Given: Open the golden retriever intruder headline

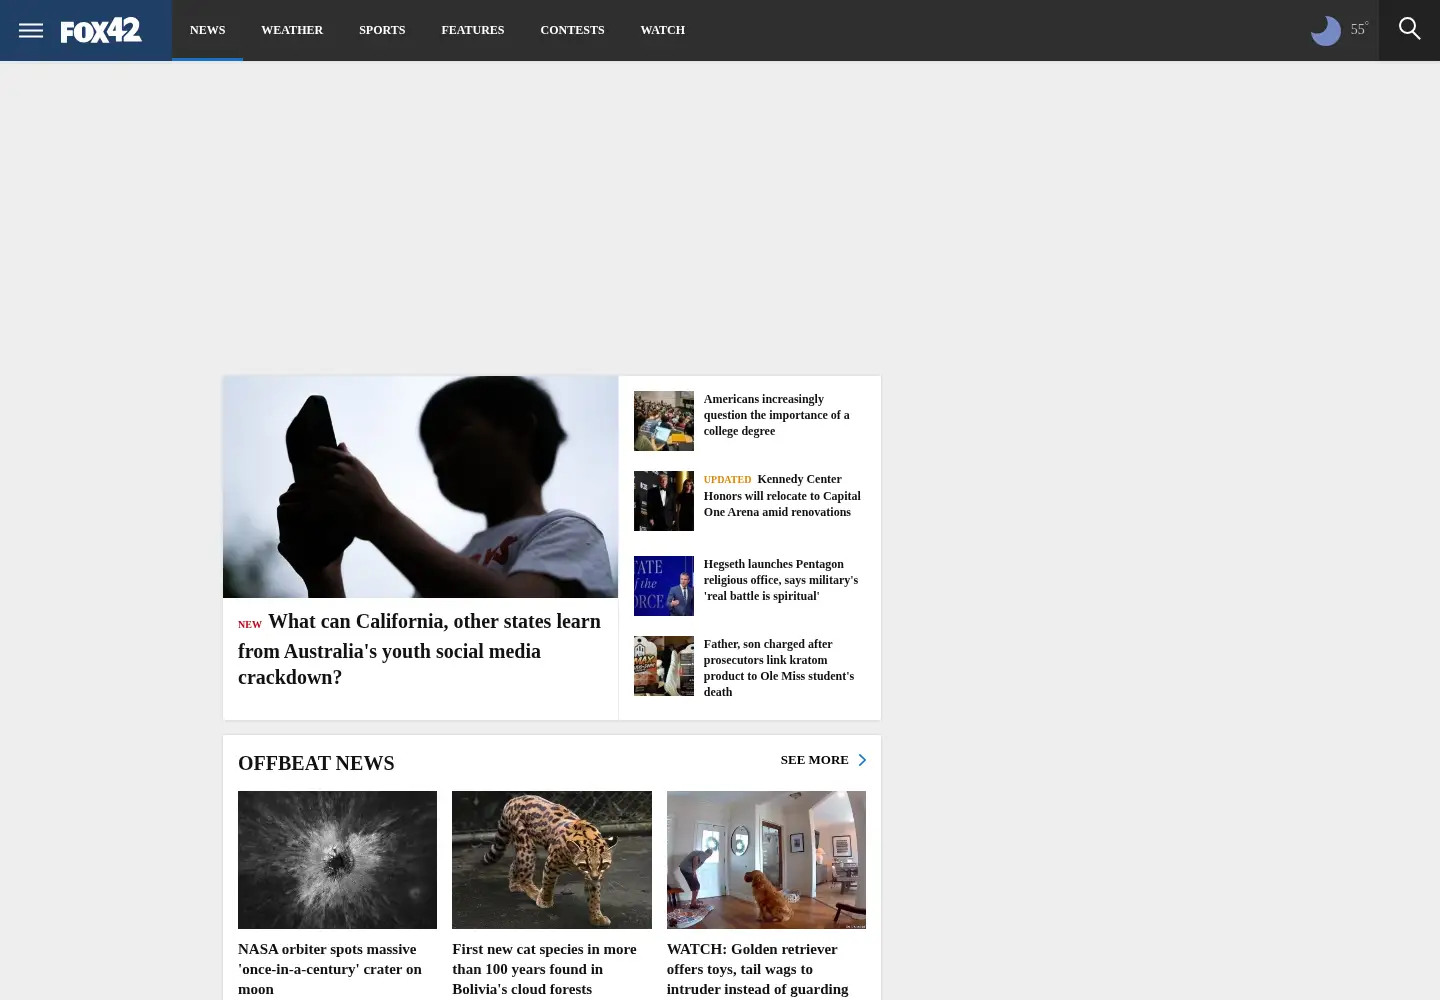Looking at the screenshot, I should click(x=757, y=969).
